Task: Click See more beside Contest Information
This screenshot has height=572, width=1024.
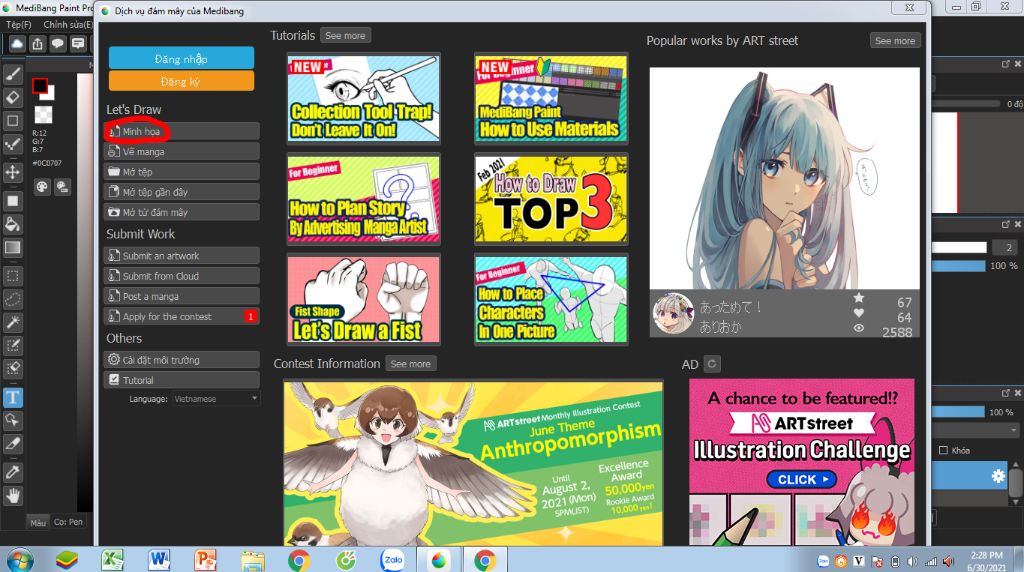Action: click(x=411, y=364)
